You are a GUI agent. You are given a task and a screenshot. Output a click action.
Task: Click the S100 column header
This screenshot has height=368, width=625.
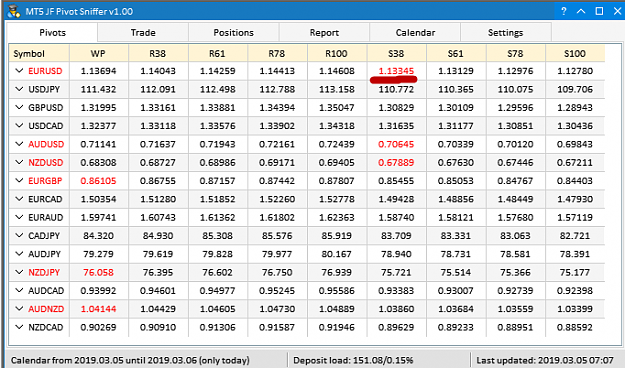575,53
